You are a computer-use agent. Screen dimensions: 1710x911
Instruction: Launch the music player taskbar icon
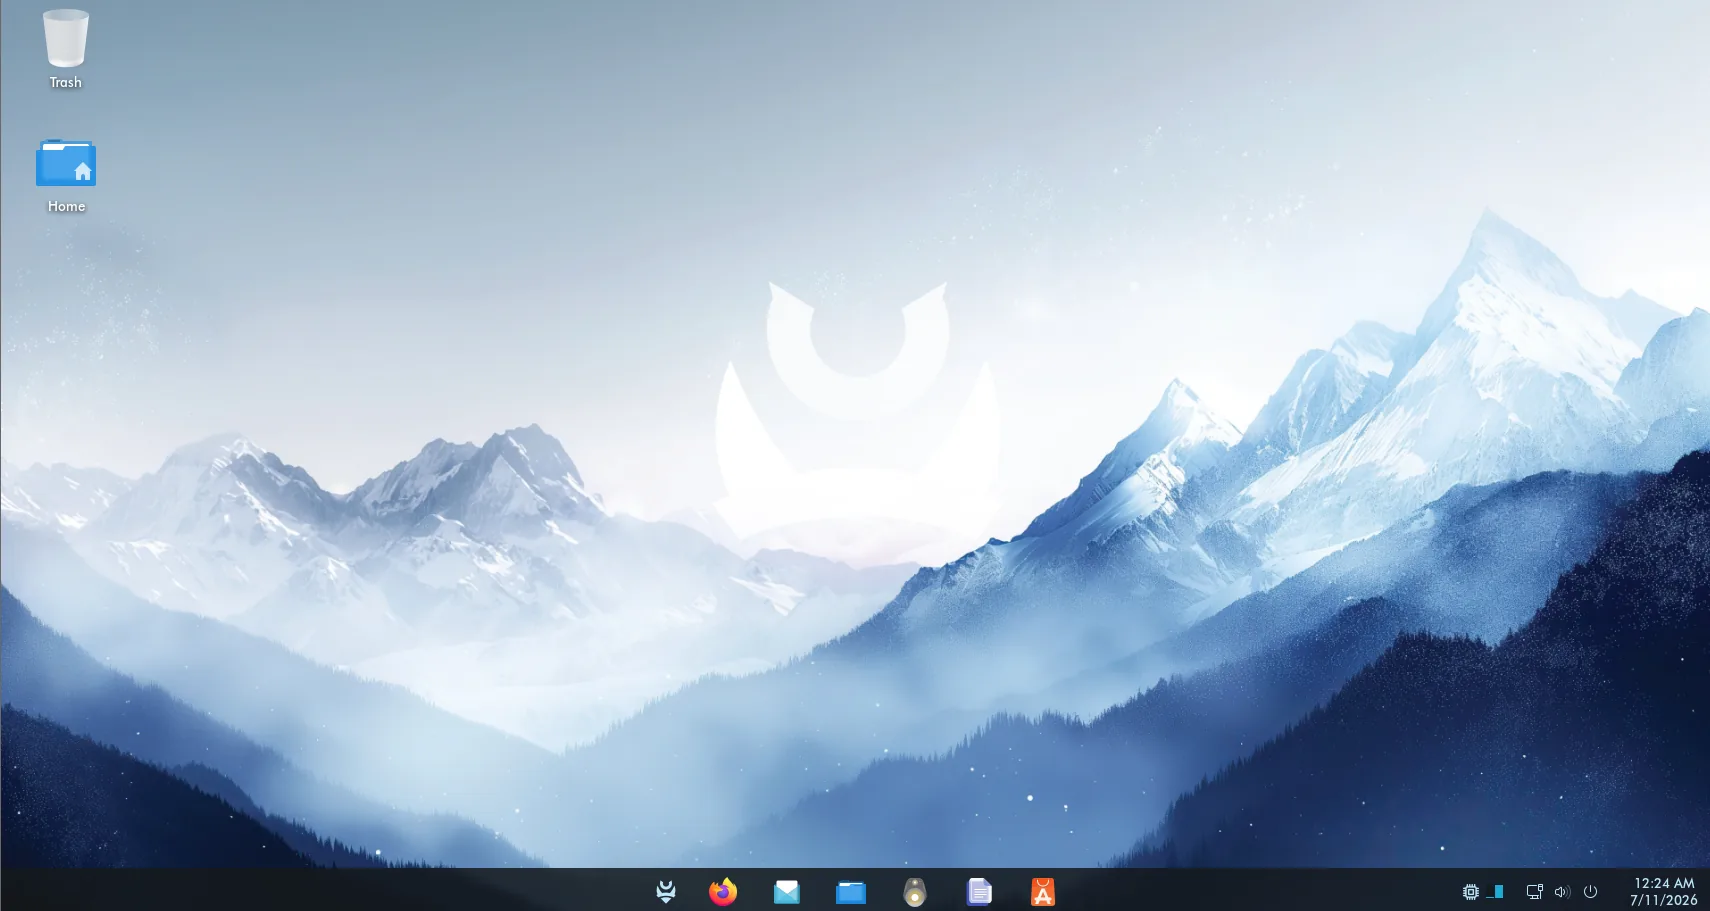(915, 891)
